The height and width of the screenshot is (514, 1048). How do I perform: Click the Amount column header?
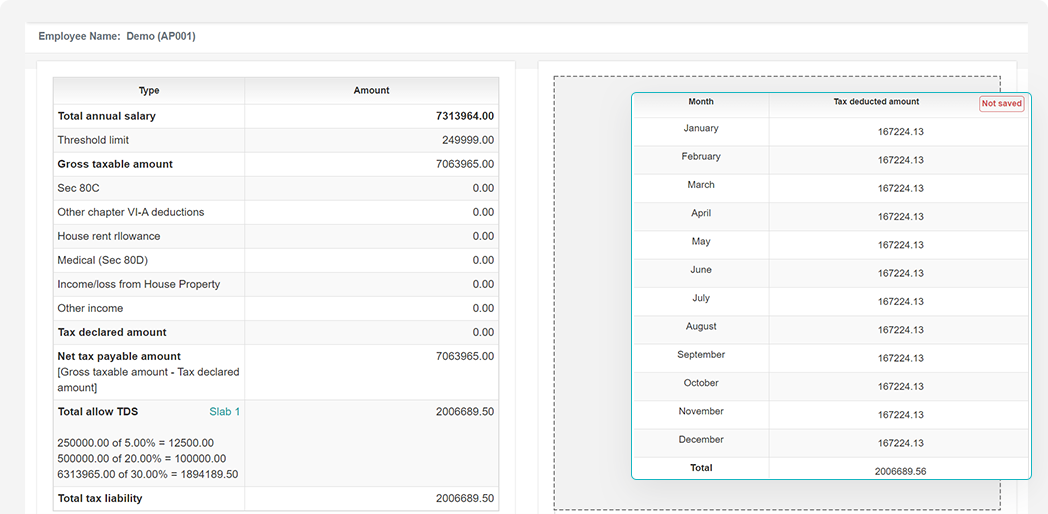(371, 91)
